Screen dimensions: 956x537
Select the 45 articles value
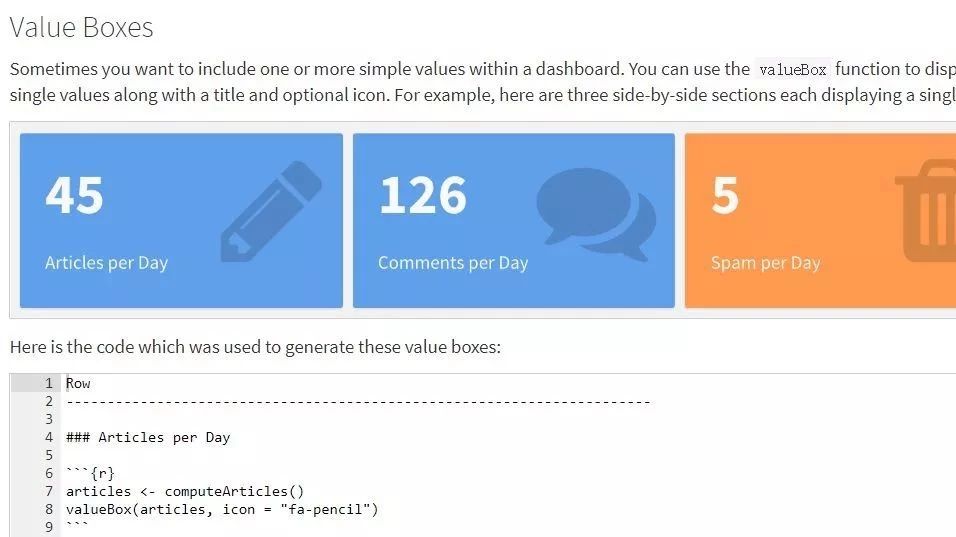(74, 196)
